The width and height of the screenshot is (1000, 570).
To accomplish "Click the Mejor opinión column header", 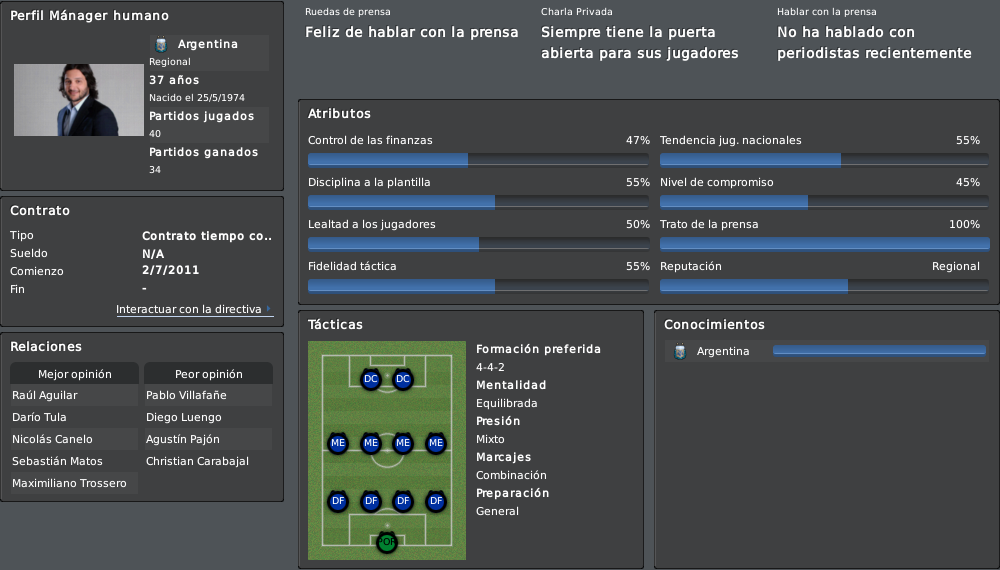I will 75,374.
